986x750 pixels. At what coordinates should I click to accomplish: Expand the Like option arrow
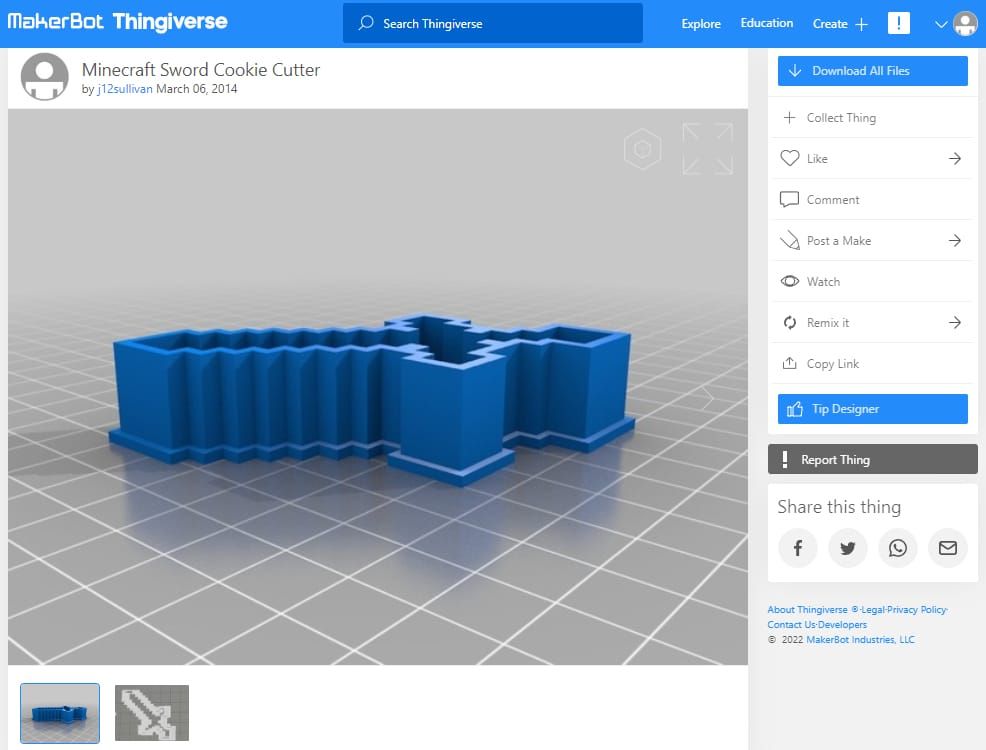tap(952, 158)
